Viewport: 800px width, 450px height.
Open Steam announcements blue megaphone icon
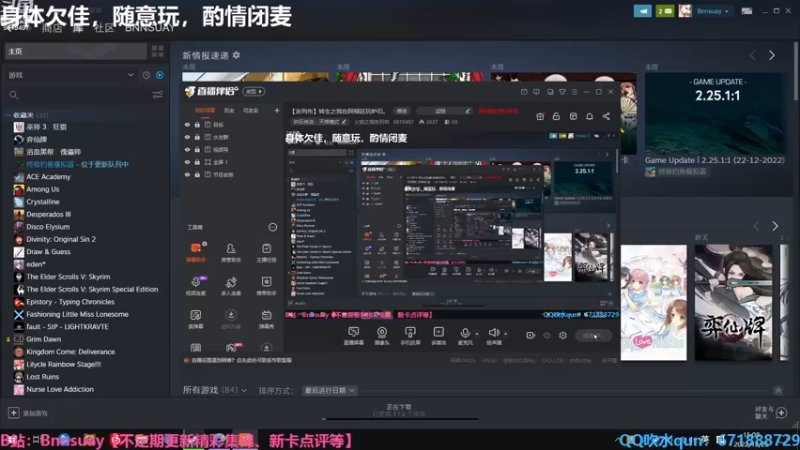click(642, 11)
